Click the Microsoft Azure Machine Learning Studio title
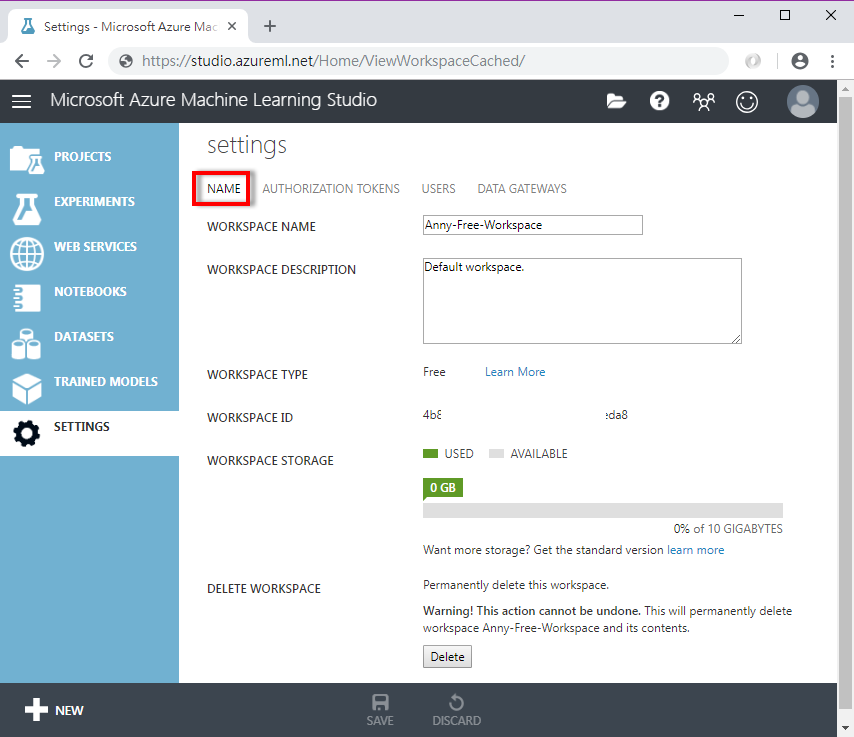Screen dimensions: 854x737 pyautogui.click(x=214, y=100)
